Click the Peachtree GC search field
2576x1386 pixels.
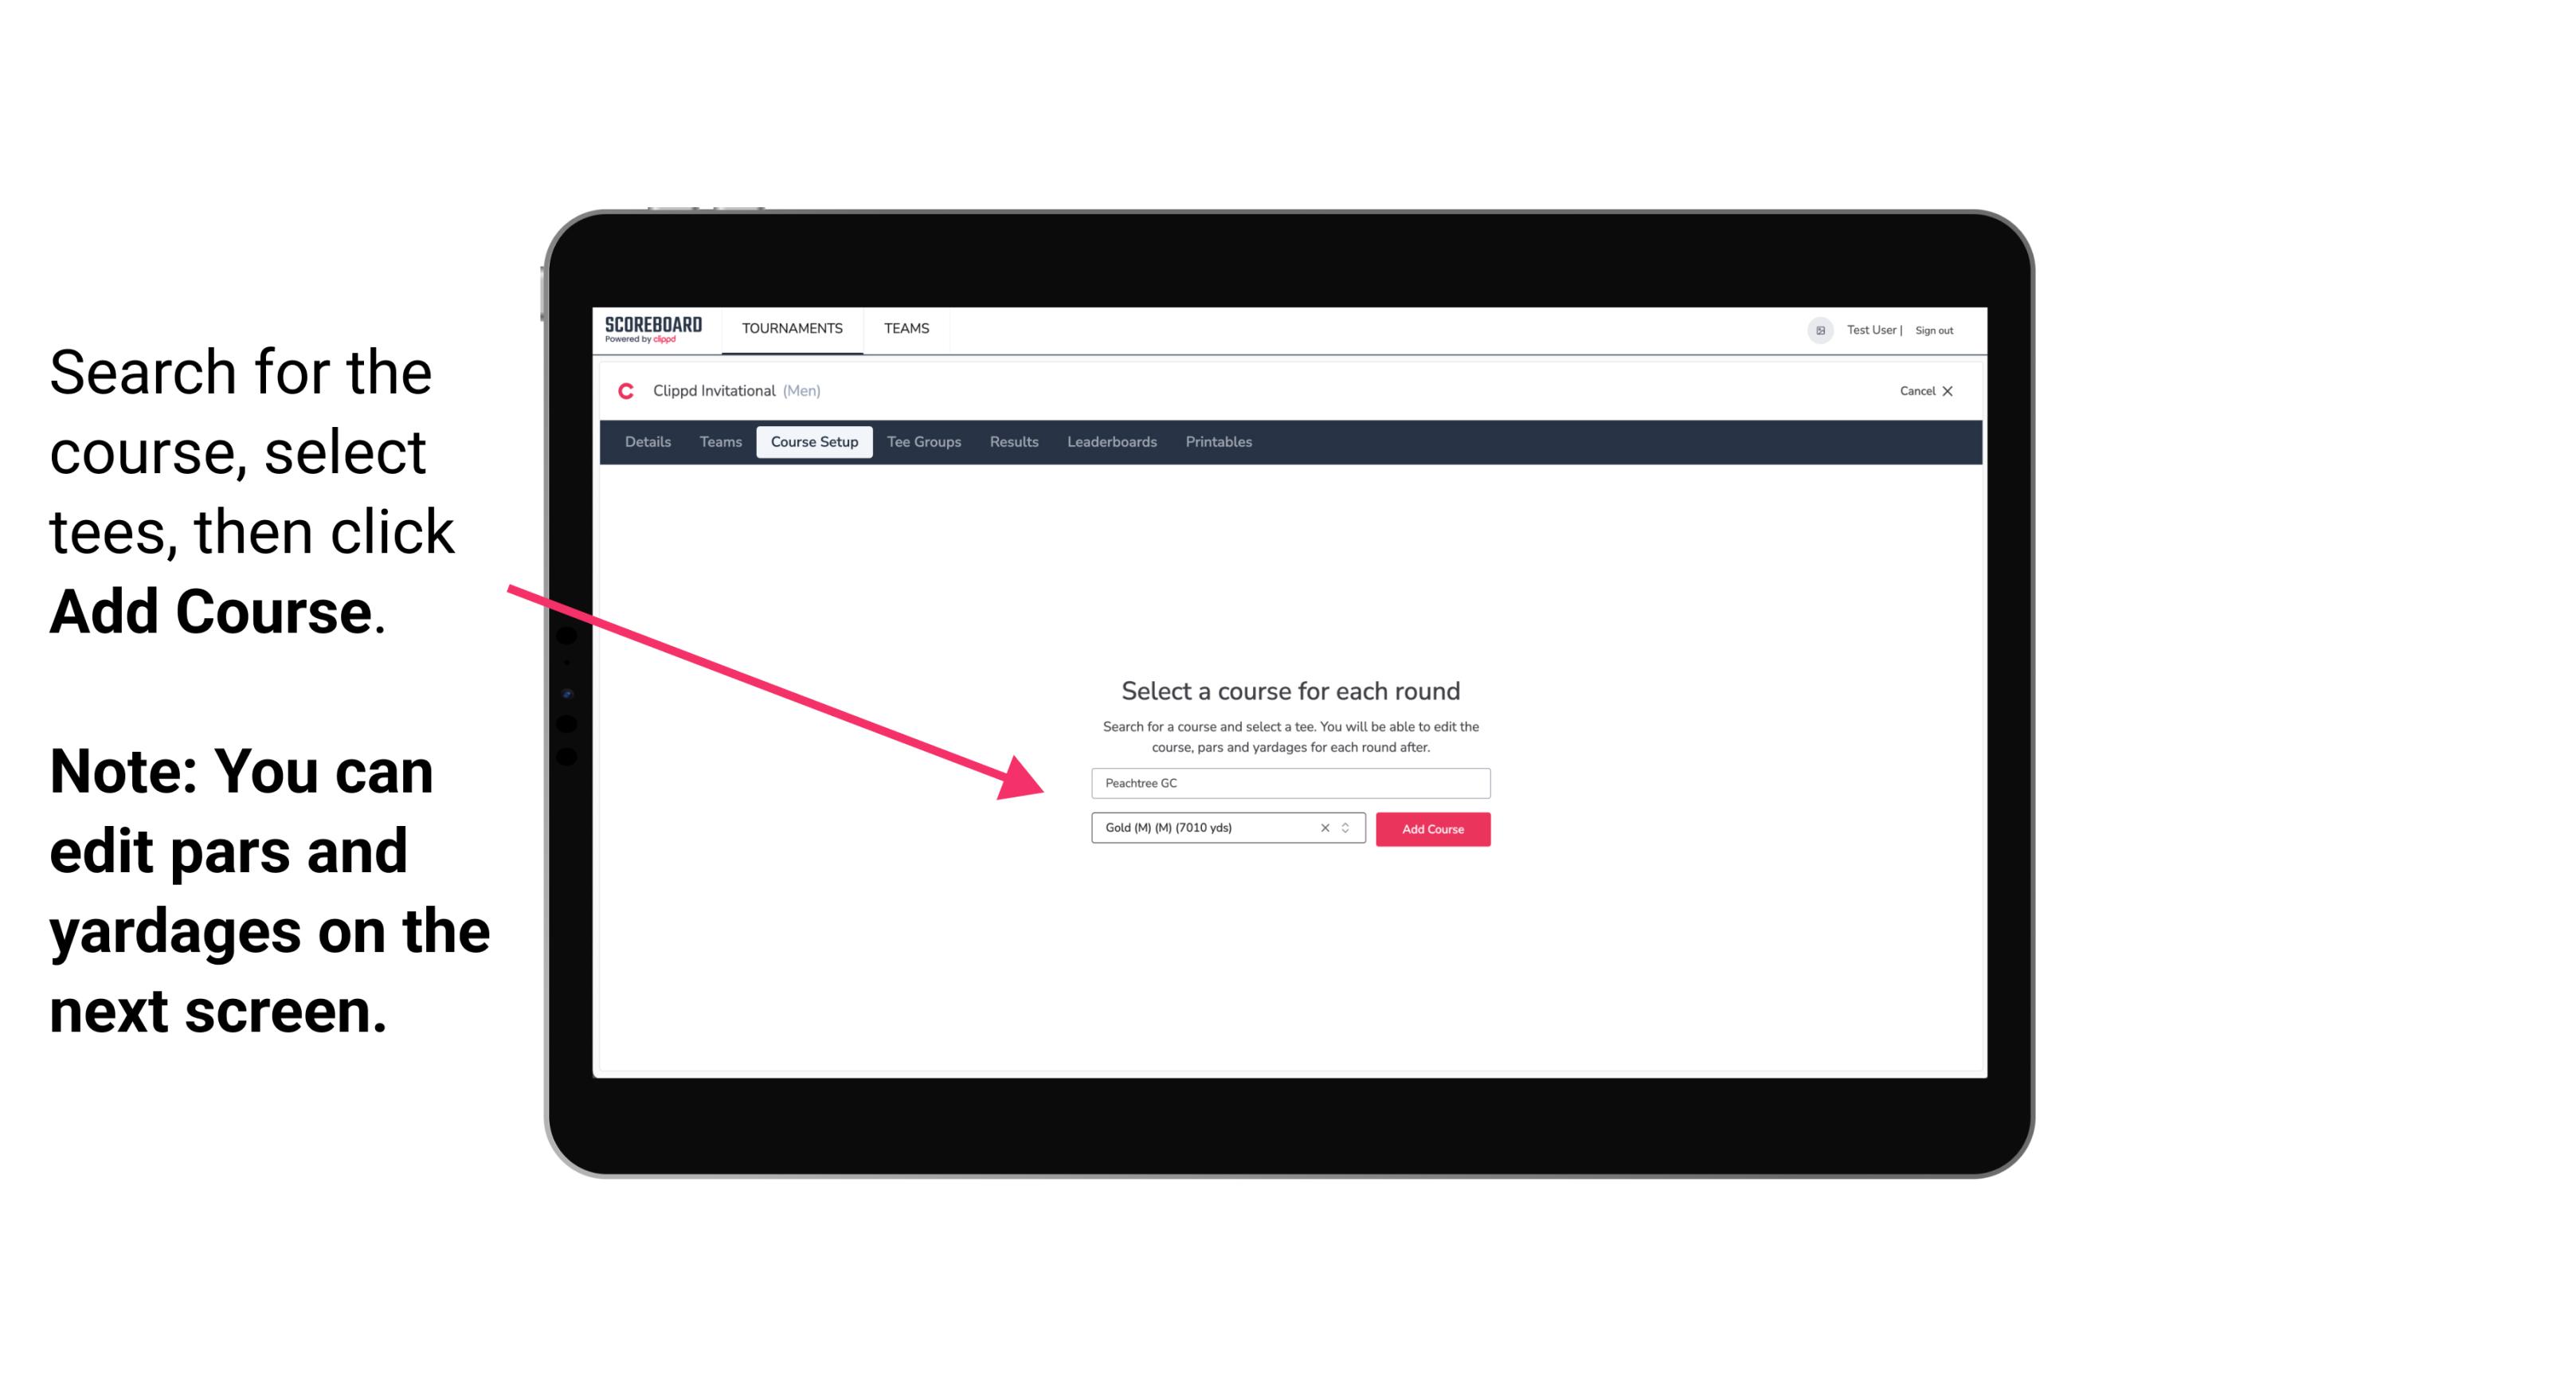pos(1286,781)
